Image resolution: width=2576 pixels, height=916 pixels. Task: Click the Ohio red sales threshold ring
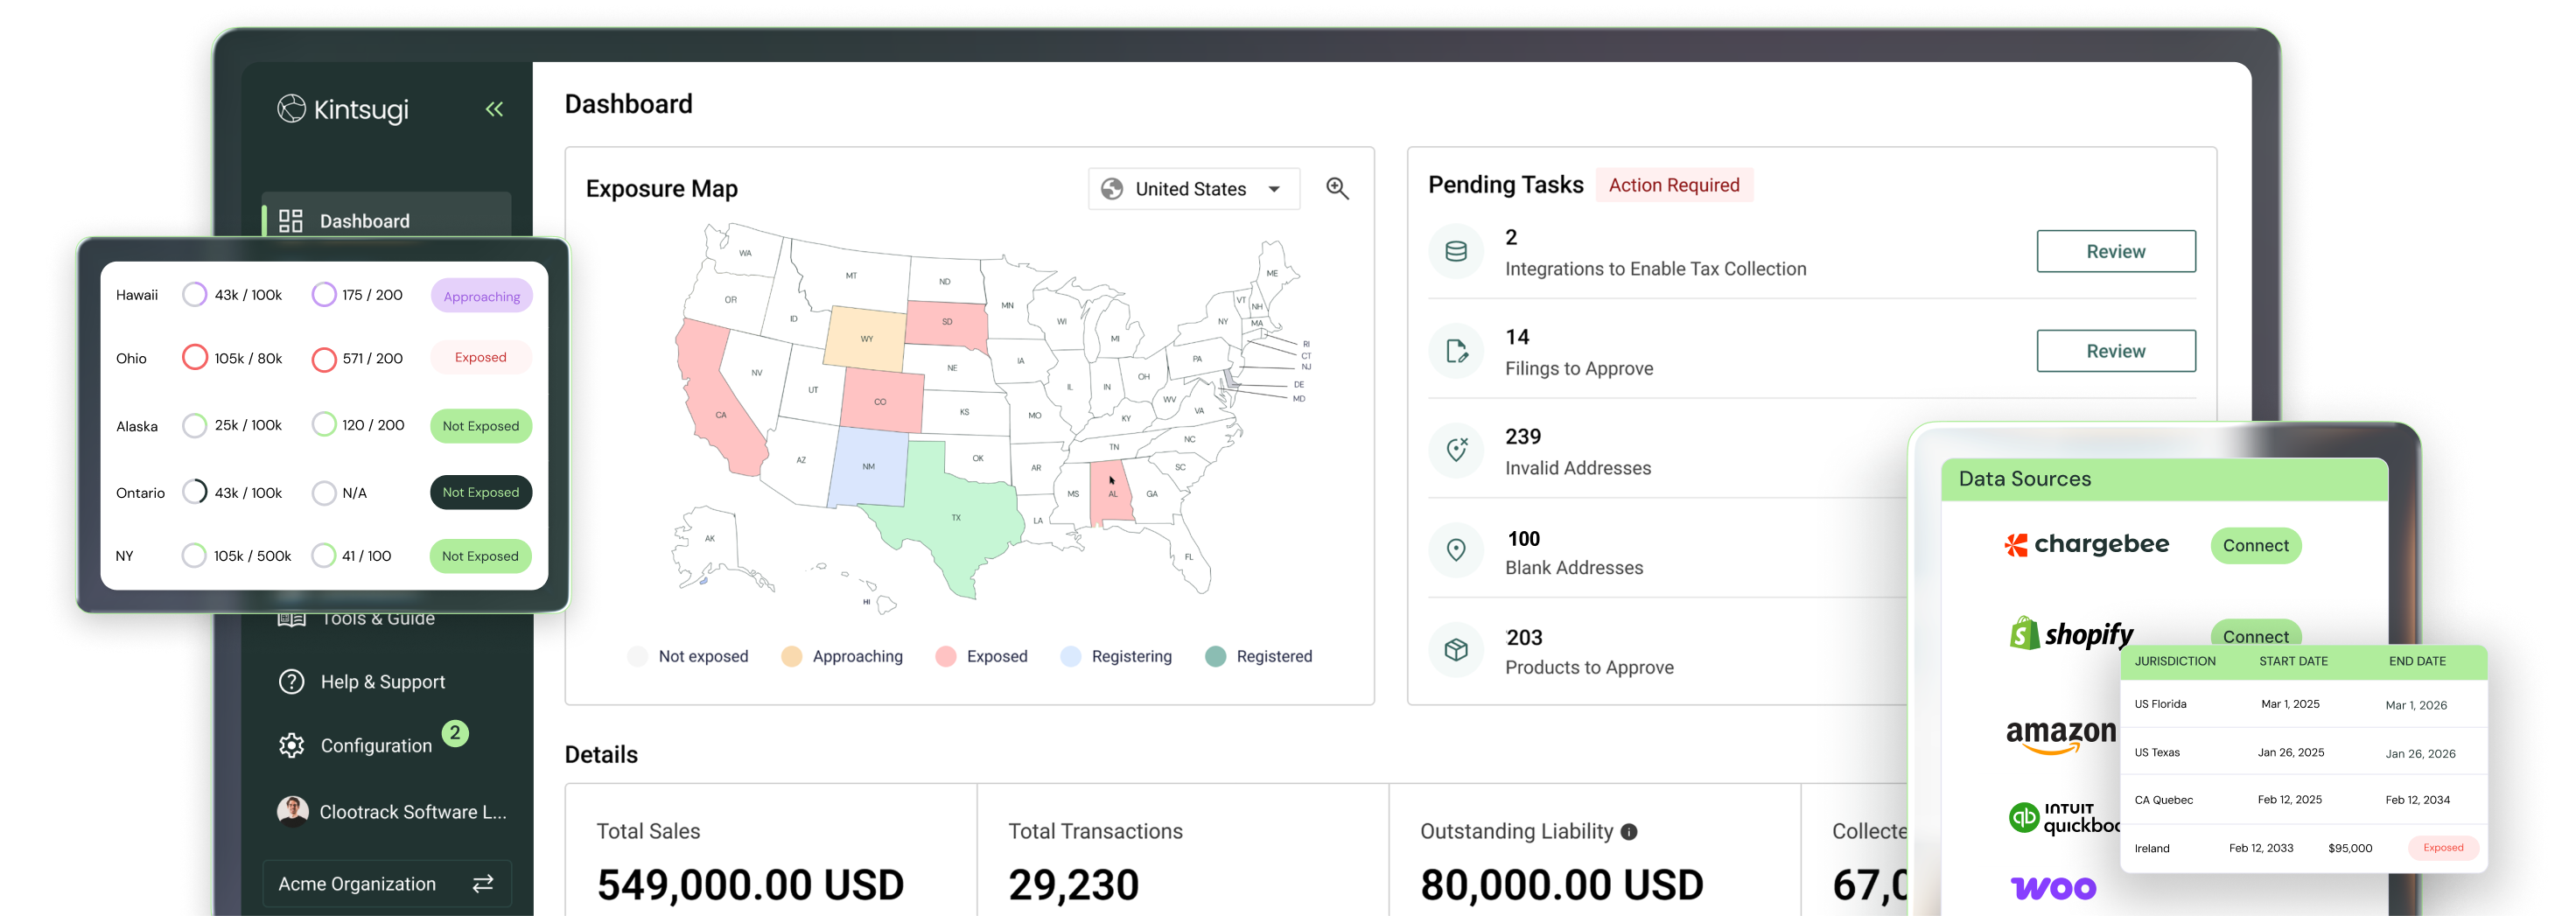click(195, 358)
